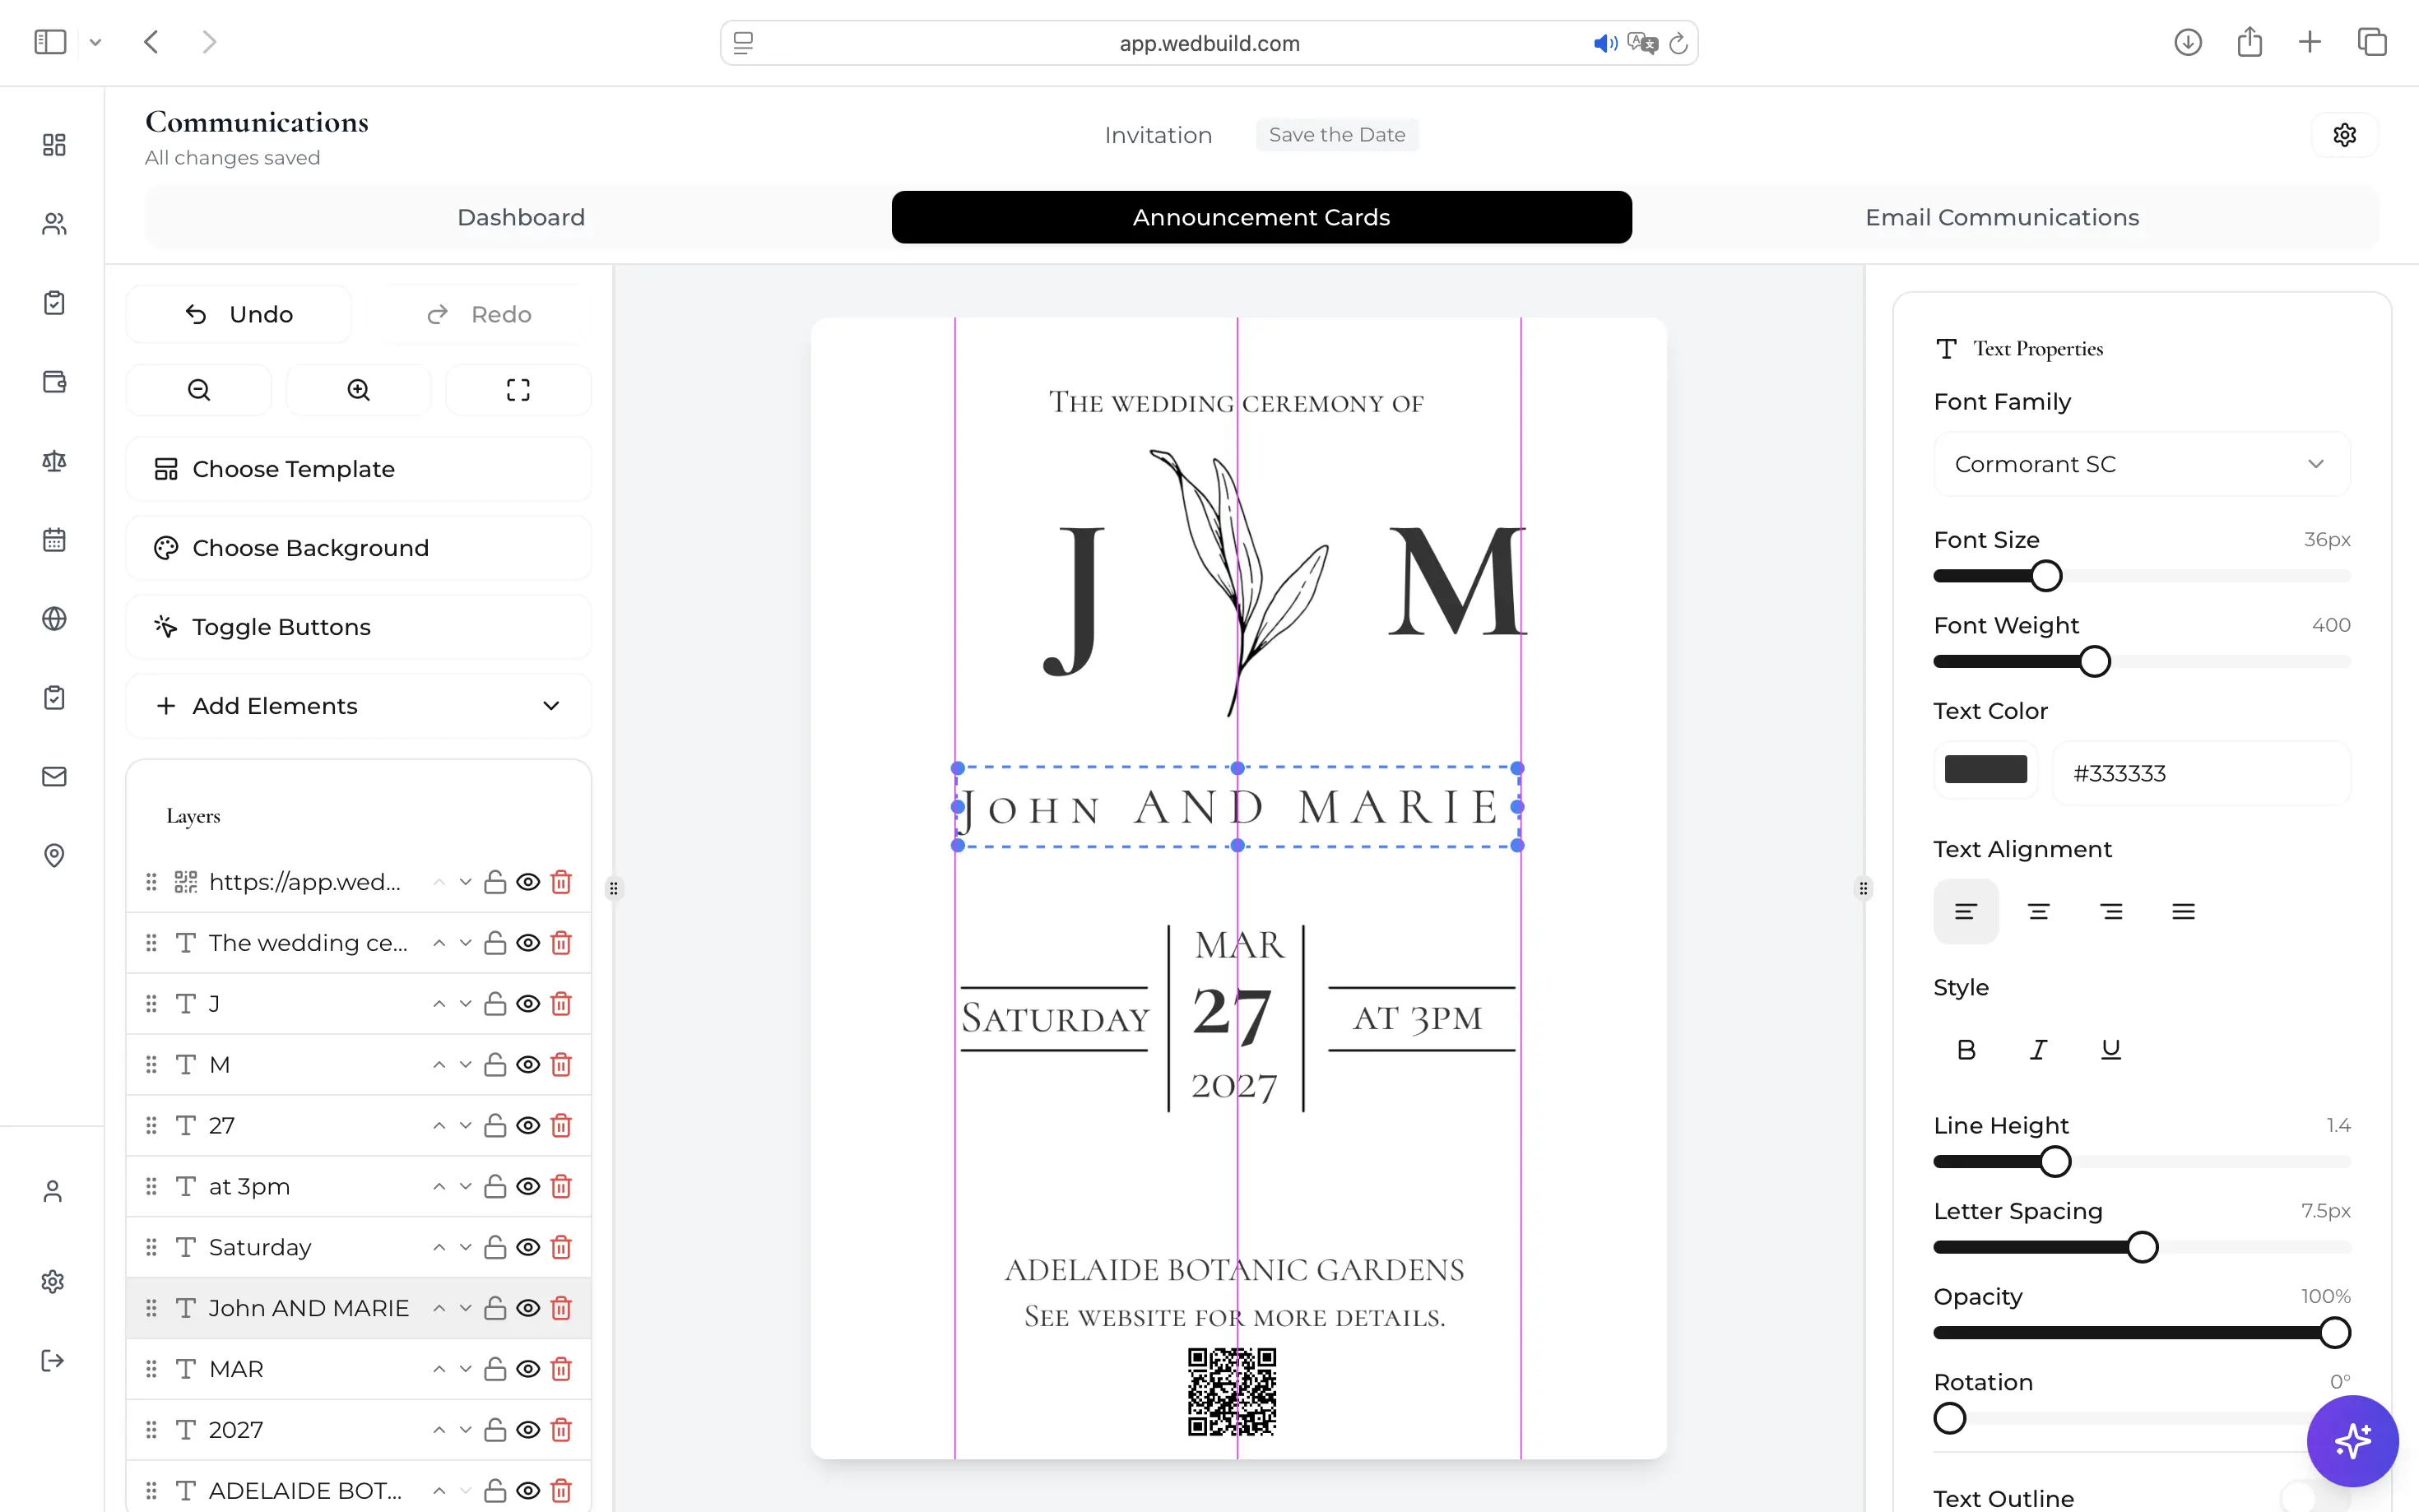The image size is (2419, 1512).
Task: Move the J layer up
Action: [439, 1004]
